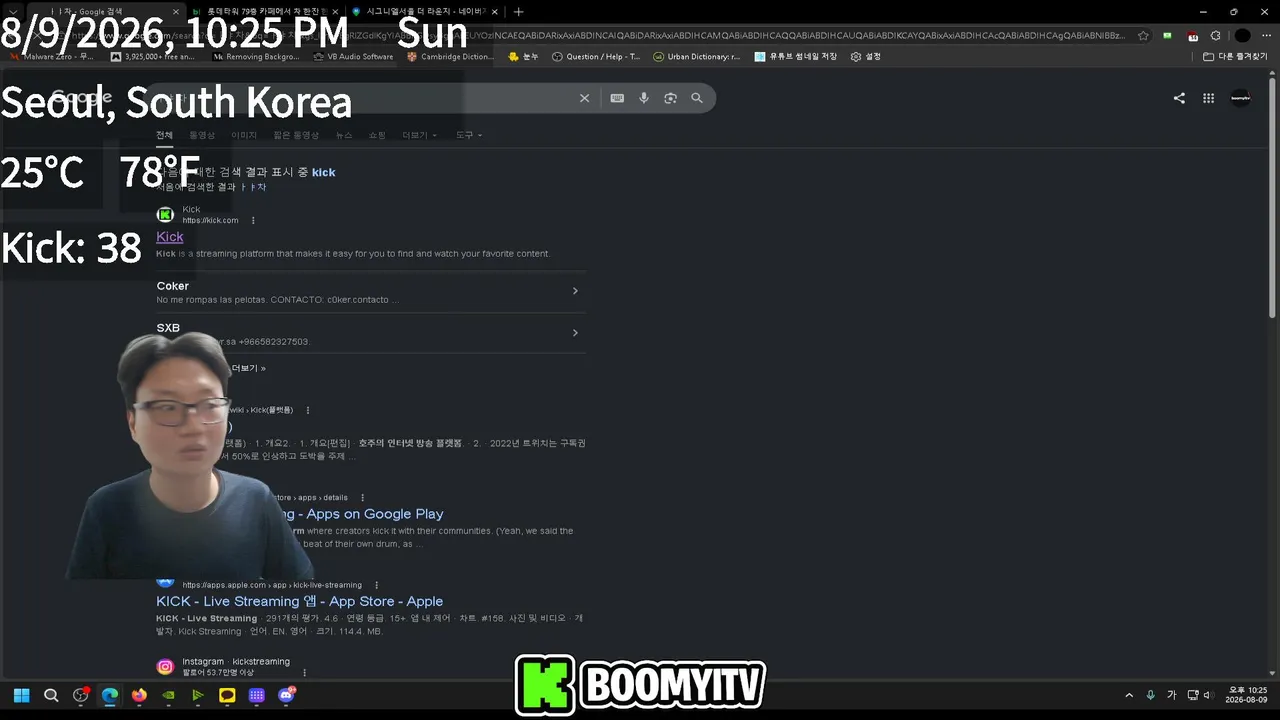Switch to the 쇼핑 tab
Viewport: 1280px width, 720px height.
[x=377, y=135]
